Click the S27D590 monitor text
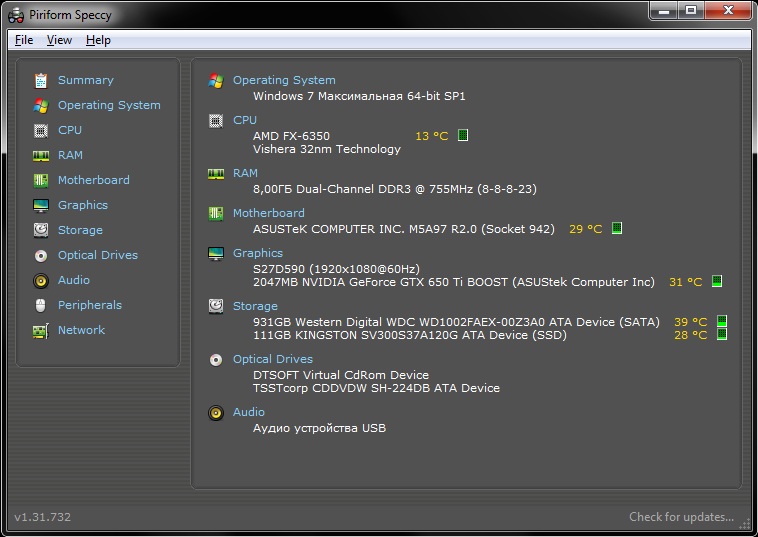Screen dimensions: 758x537 point(336,269)
